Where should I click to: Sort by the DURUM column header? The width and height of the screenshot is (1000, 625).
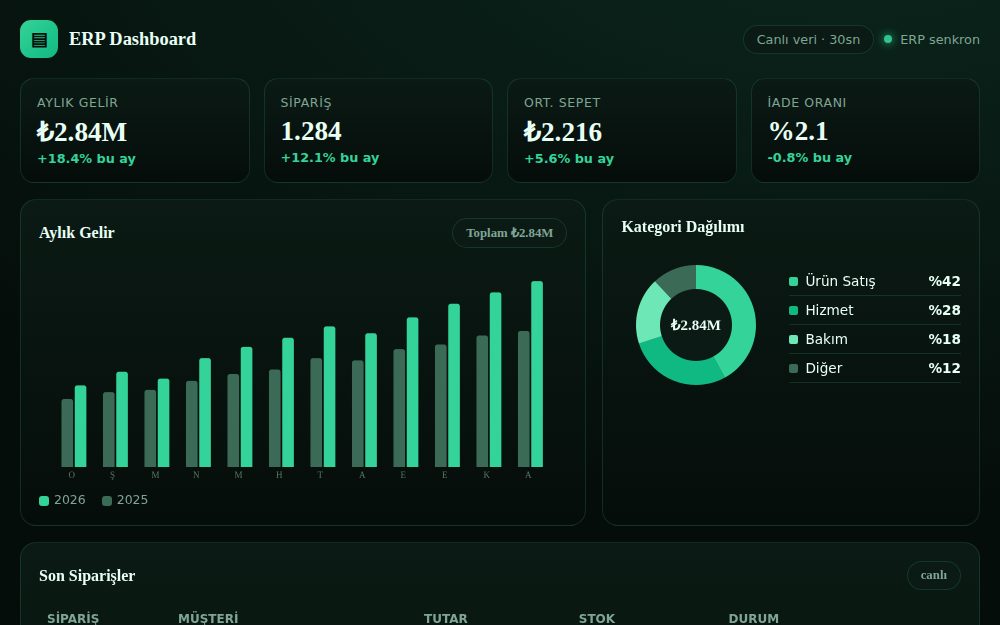753,618
